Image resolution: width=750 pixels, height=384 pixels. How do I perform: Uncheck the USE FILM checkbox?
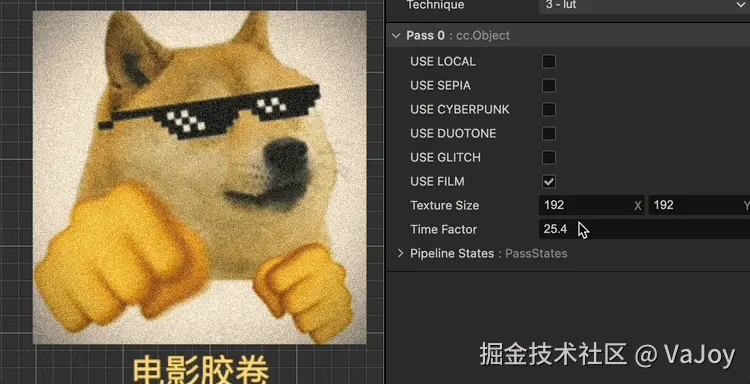[549, 182]
